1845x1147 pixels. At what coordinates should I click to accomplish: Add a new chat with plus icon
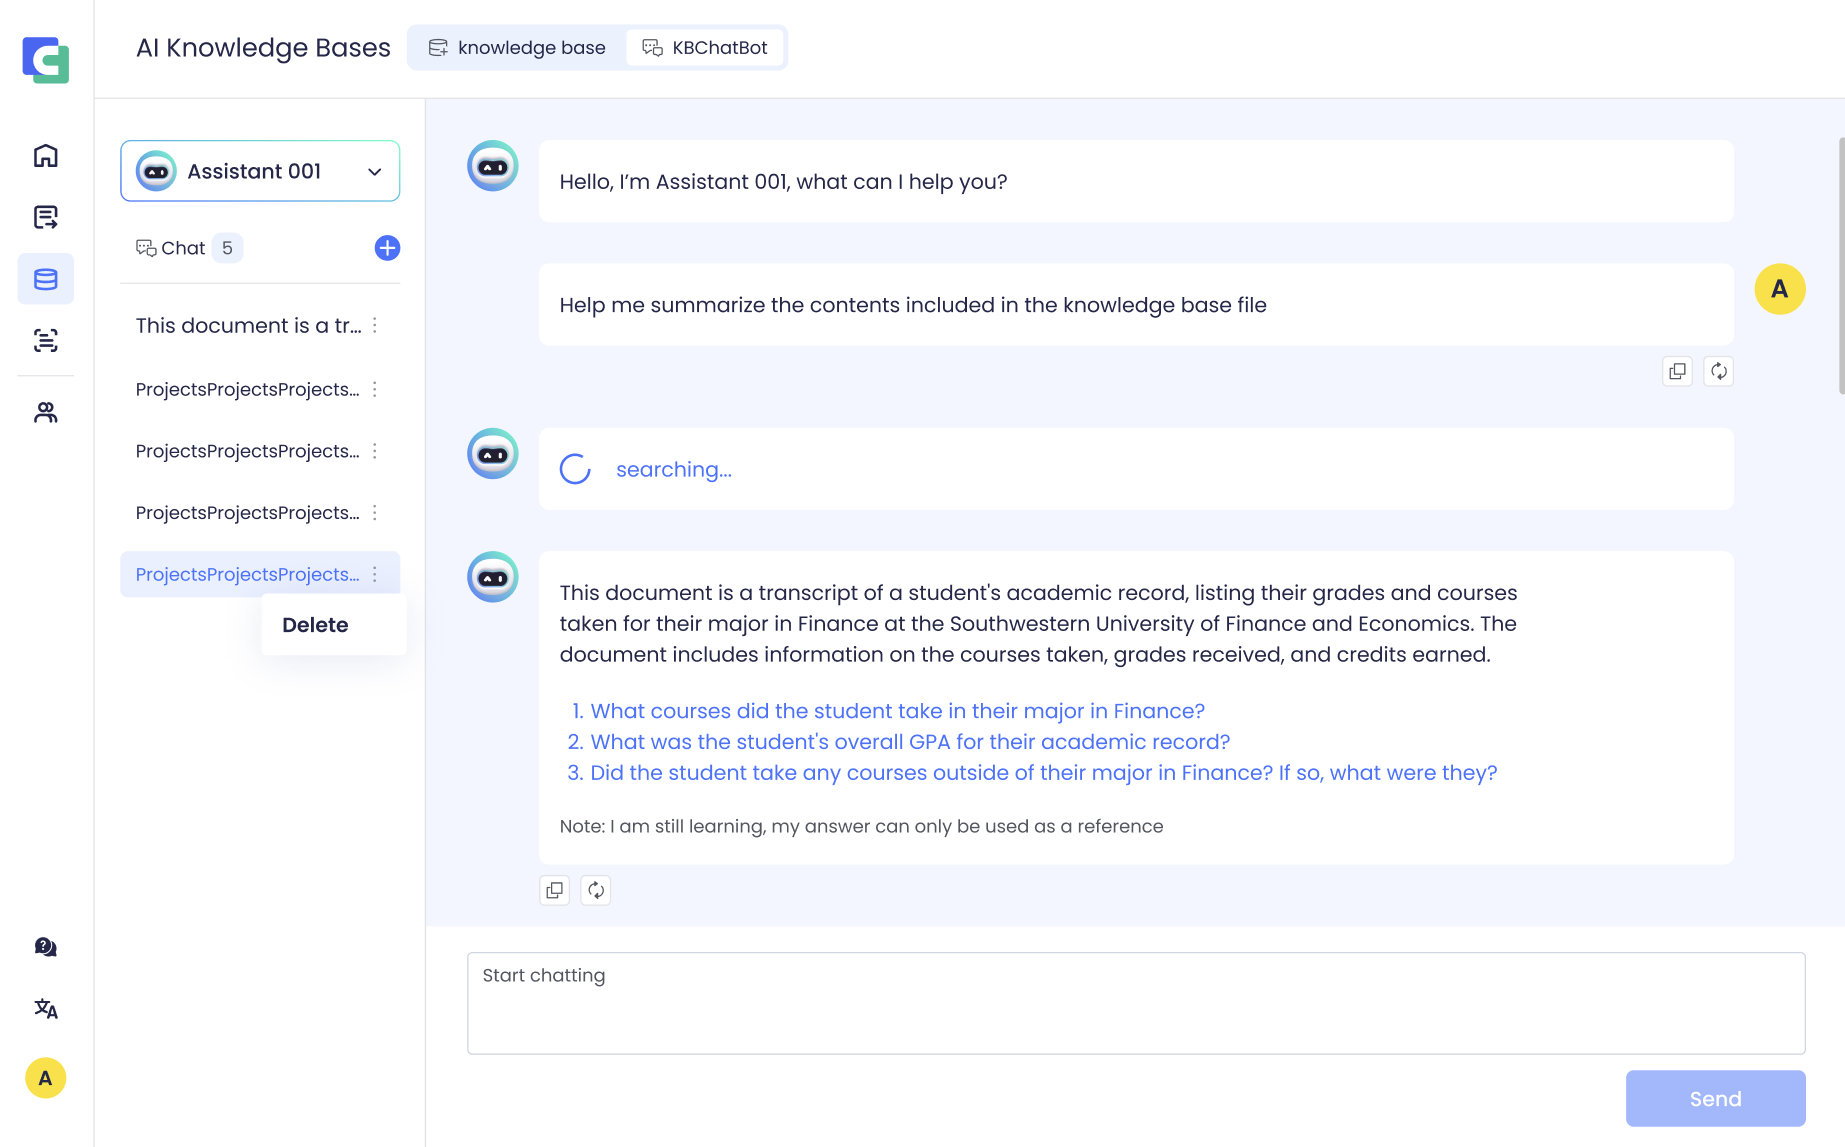387,248
